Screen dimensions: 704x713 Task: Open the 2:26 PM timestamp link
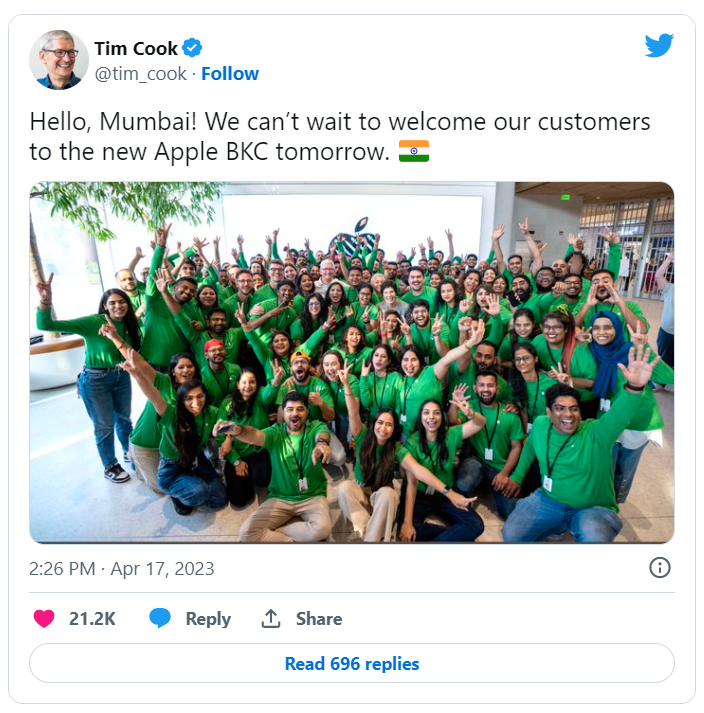pos(62,568)
